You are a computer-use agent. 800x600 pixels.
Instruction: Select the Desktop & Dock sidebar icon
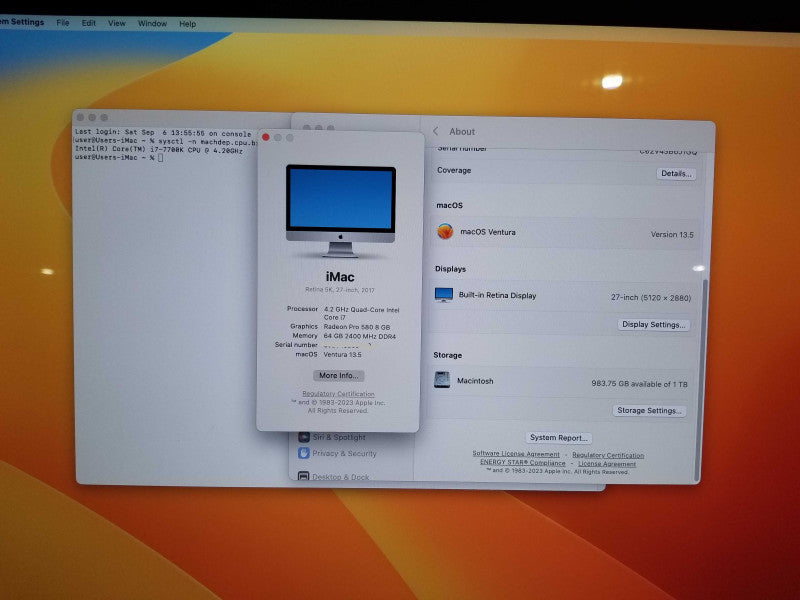303,476
